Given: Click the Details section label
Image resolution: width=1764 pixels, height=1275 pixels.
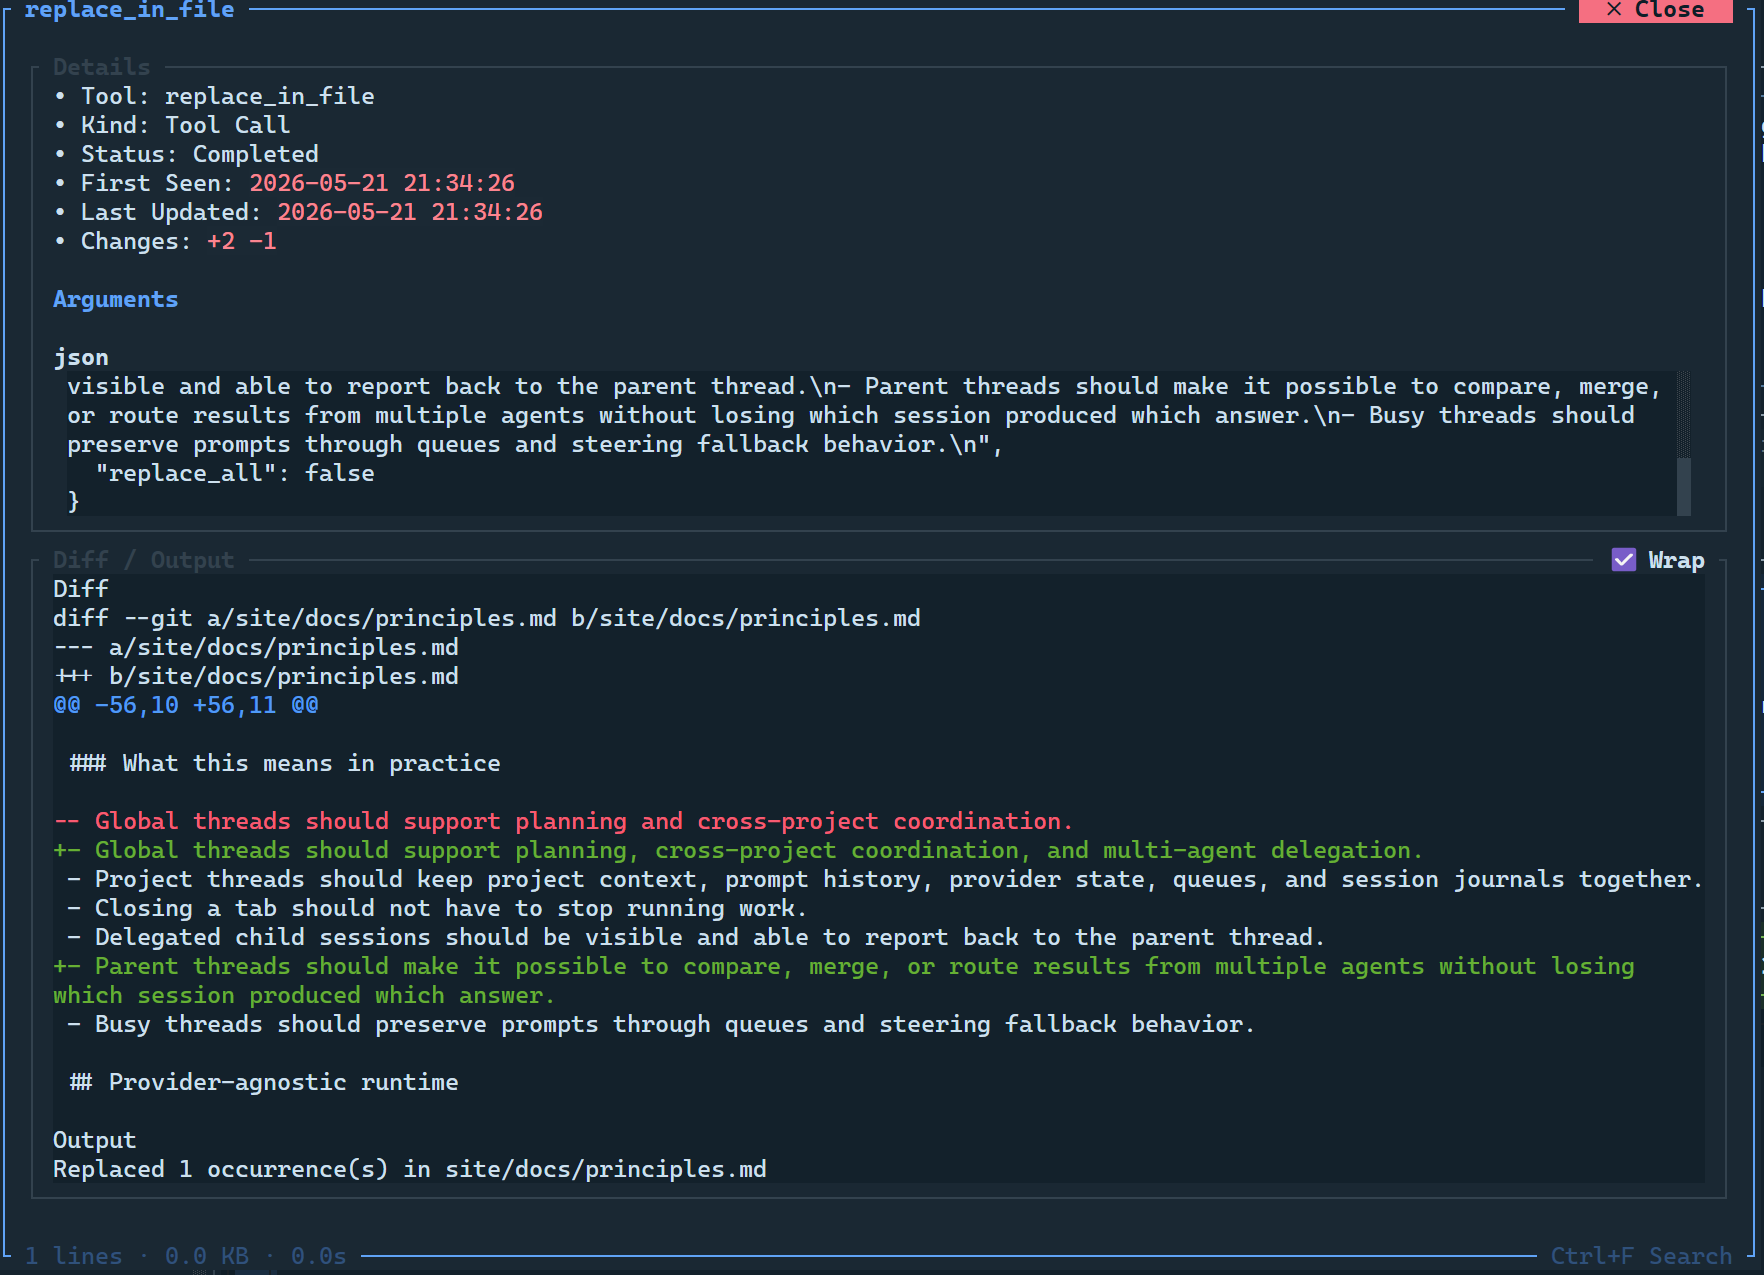Looking at the screenshot, I should click(102, 67).
